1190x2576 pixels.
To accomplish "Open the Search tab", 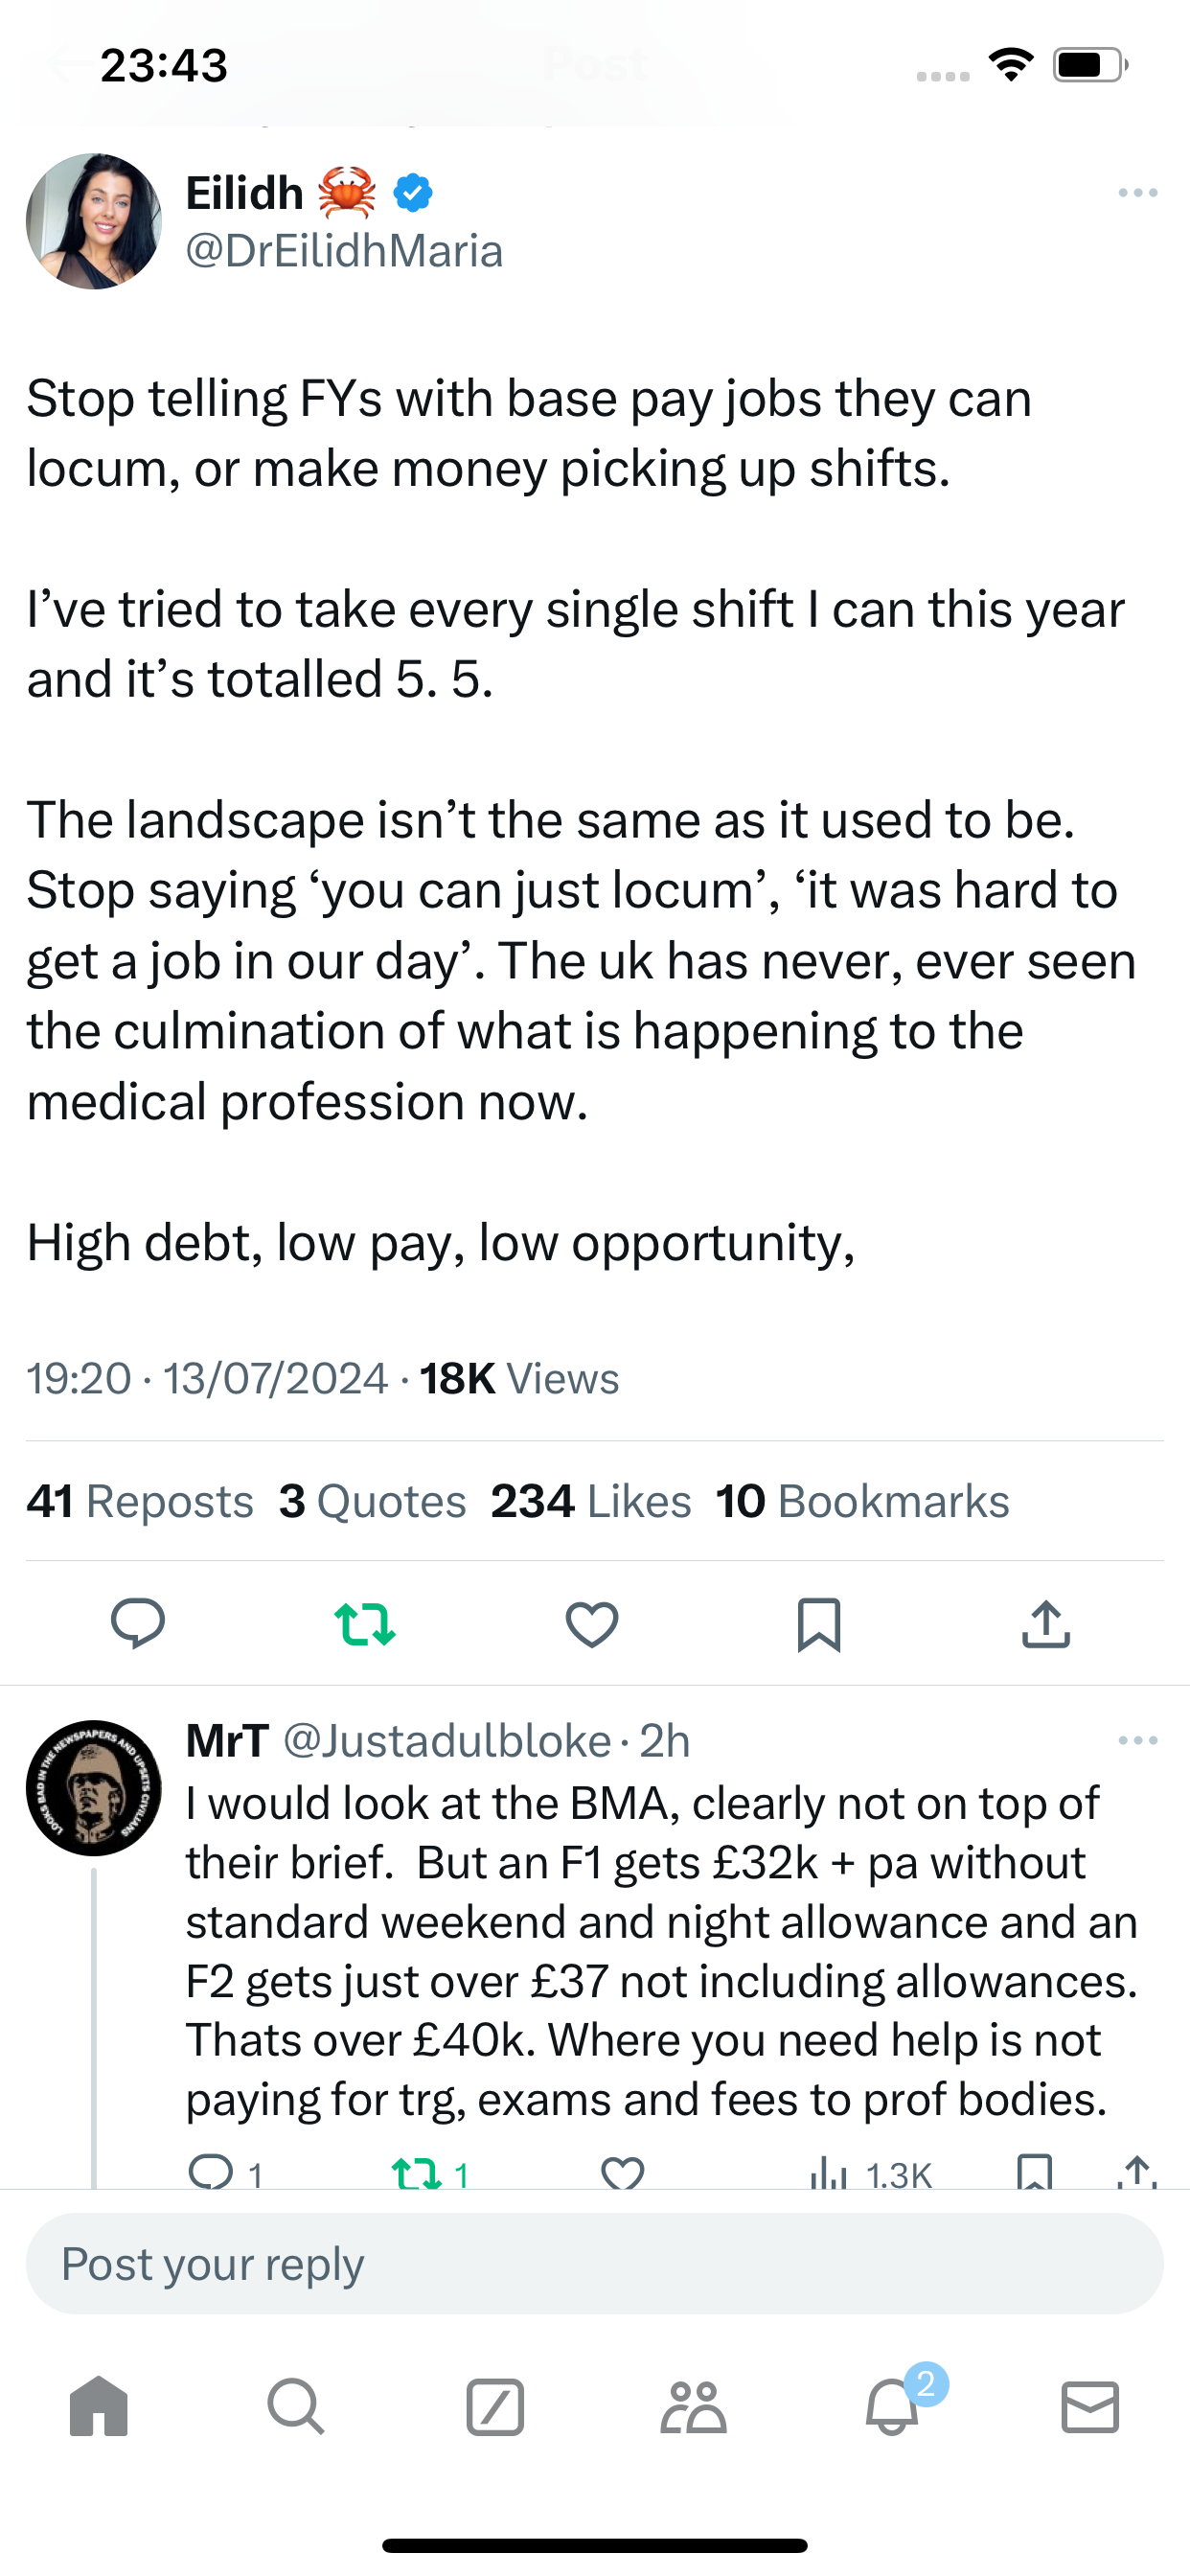I will pos(296,2406).
